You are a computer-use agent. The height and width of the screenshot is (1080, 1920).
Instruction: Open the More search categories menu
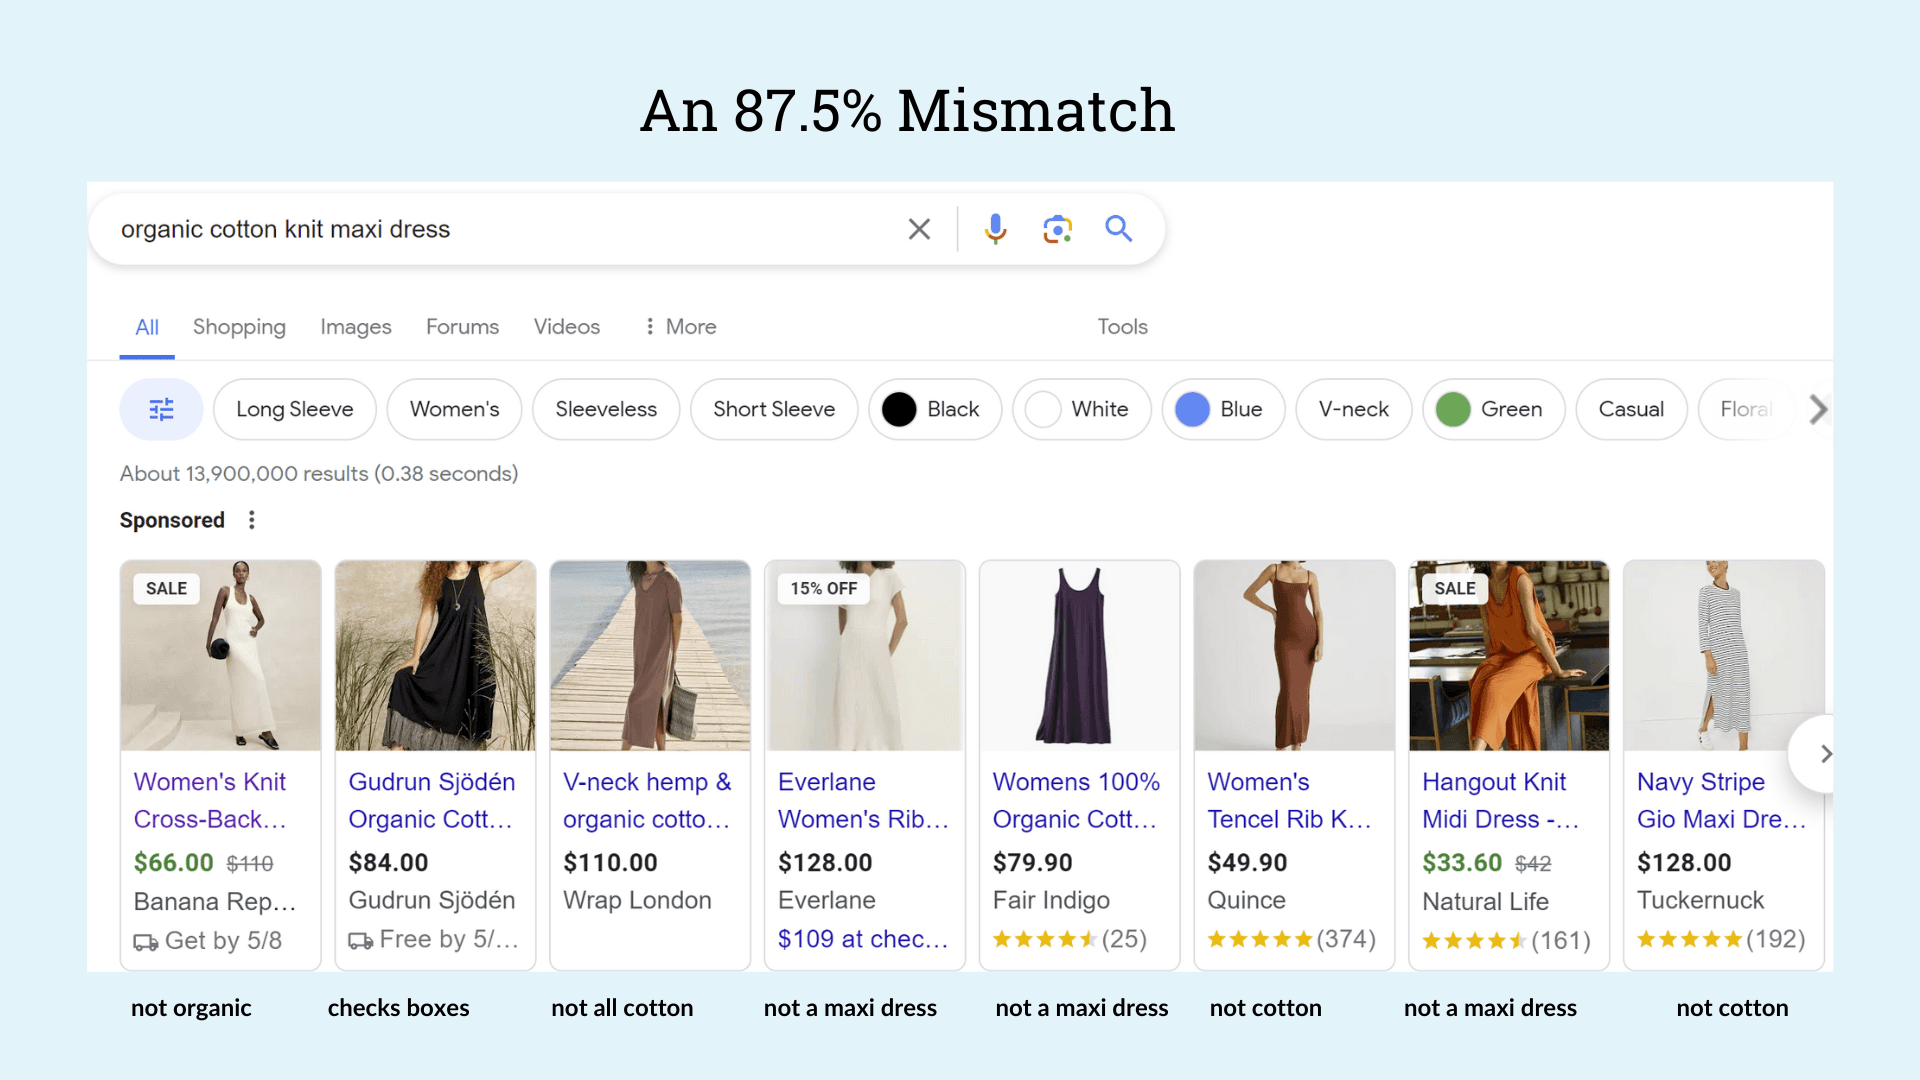(679, 327)
